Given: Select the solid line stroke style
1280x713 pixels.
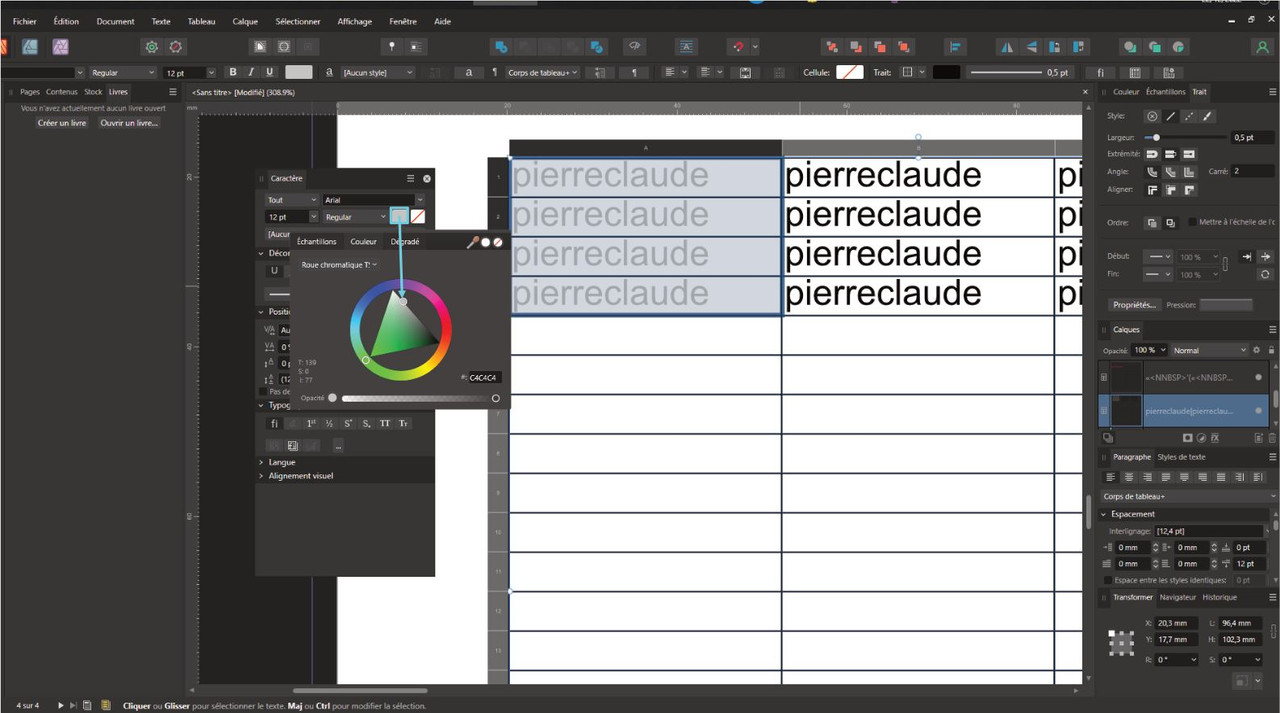Looking at the screenshot, I should [x=1170, y=116].
